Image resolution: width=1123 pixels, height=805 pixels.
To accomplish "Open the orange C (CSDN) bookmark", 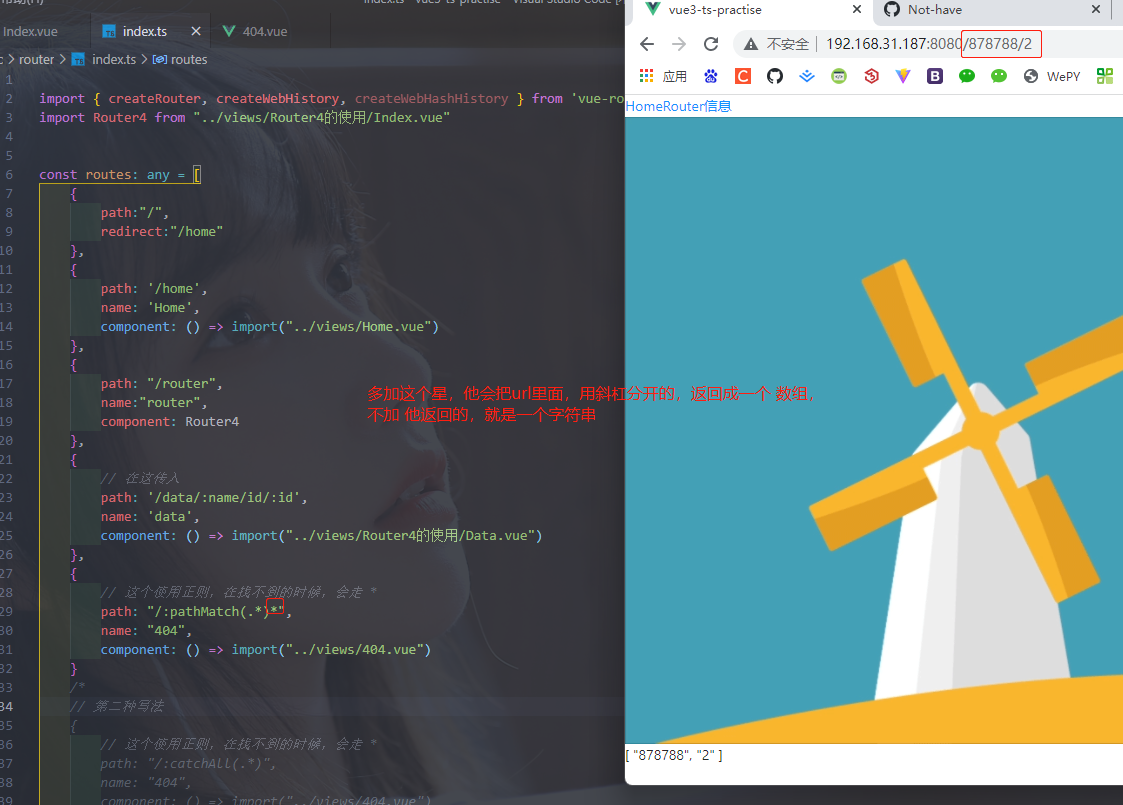I will [x=743, y=76].
